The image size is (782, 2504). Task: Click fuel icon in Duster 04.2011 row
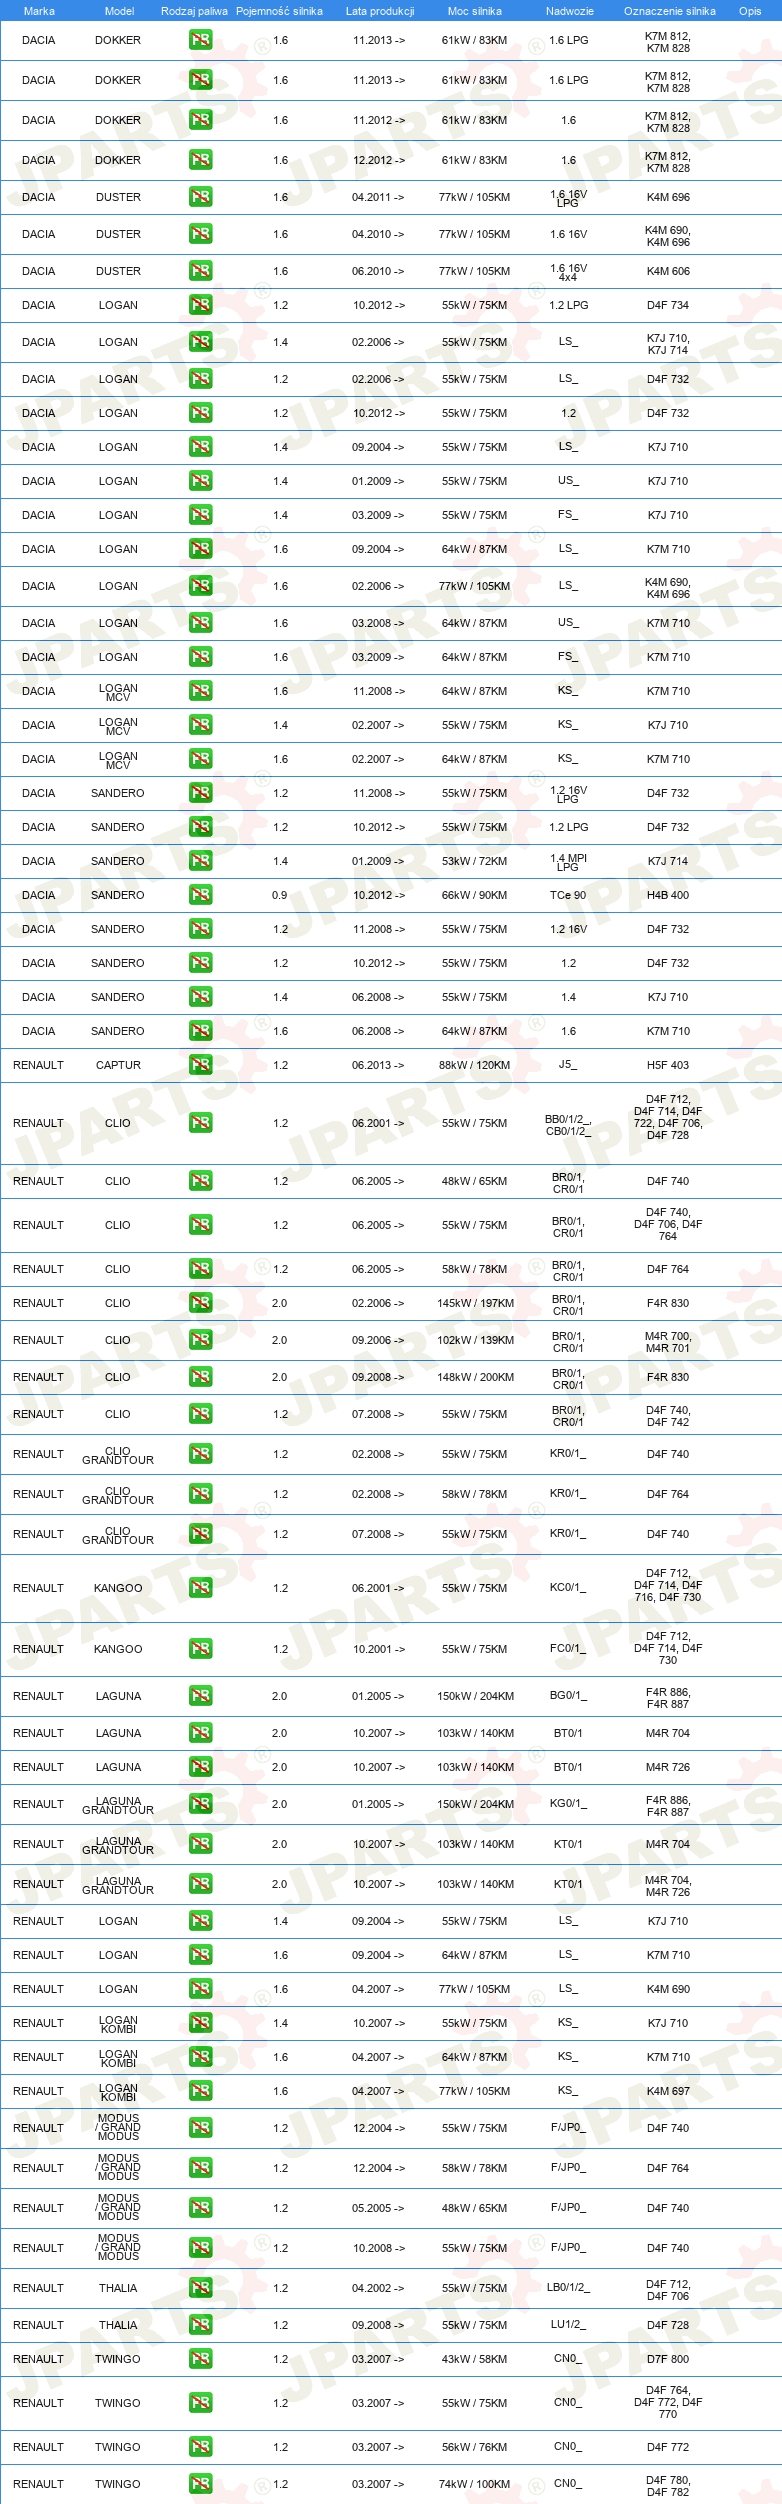click(x=200, y=197)
